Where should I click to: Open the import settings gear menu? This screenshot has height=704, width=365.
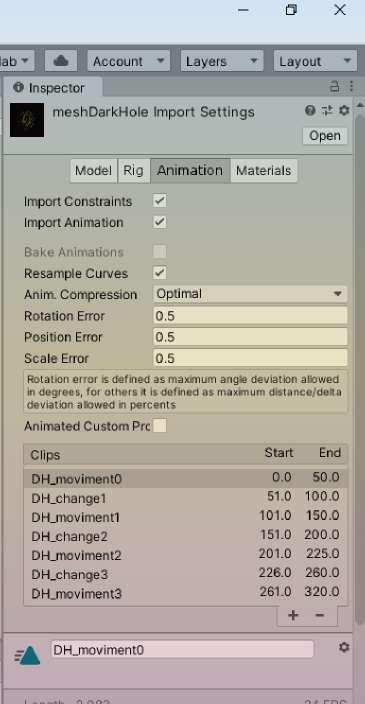tap(344, 110)
